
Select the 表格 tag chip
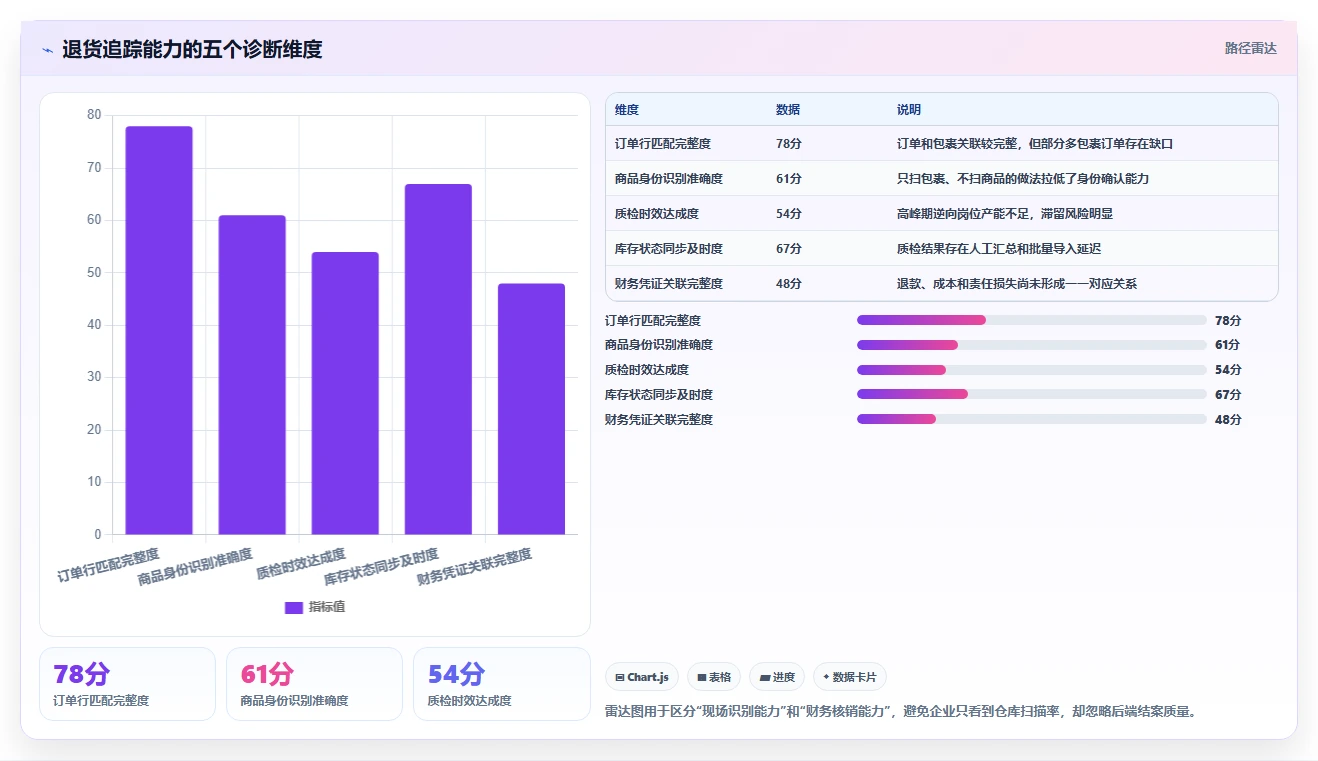coord(714,677)
